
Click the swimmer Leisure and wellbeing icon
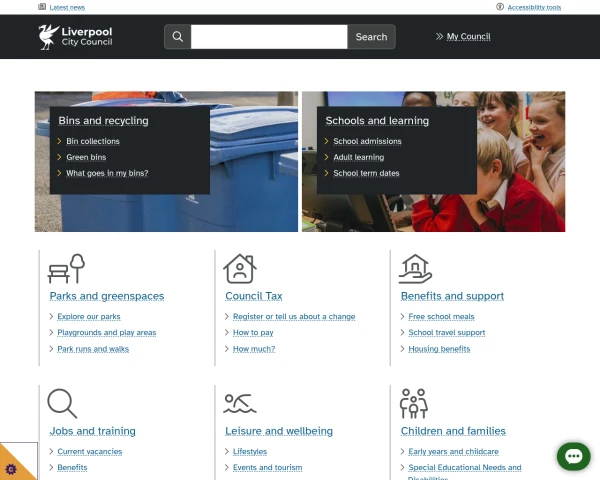[x=240, y=404]
